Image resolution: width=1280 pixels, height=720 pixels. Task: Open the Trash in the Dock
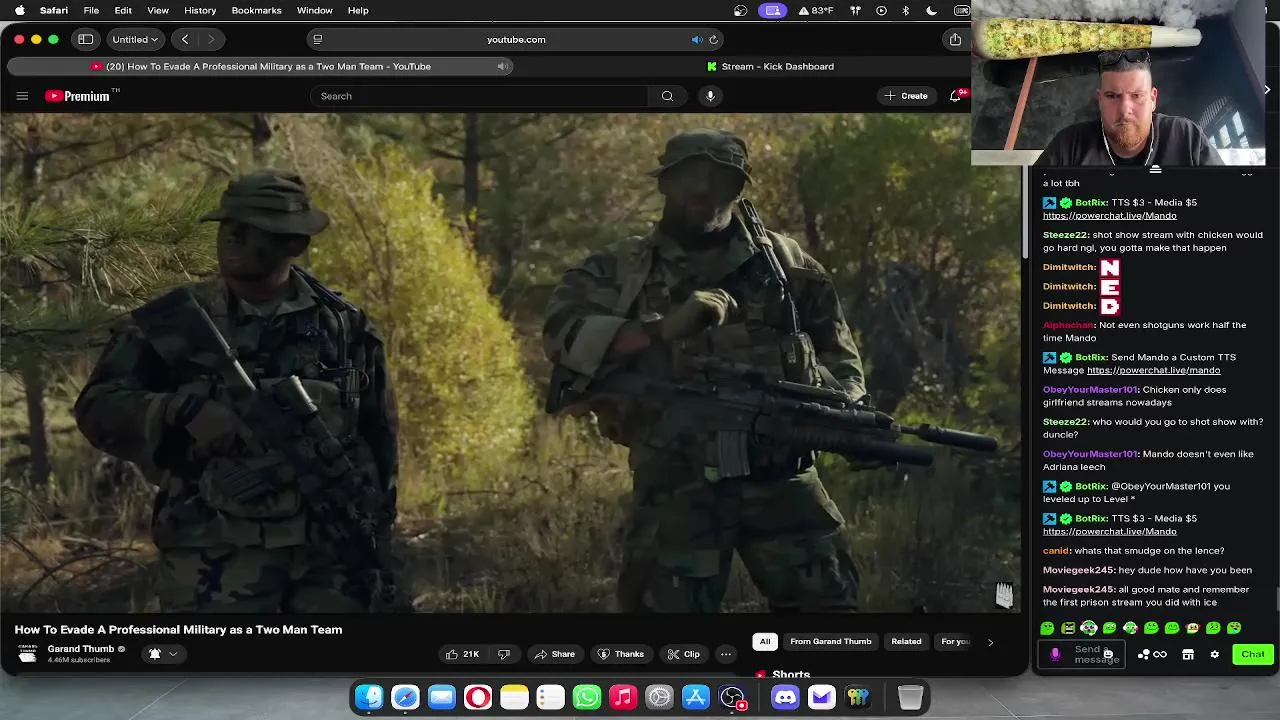point(910,697)
